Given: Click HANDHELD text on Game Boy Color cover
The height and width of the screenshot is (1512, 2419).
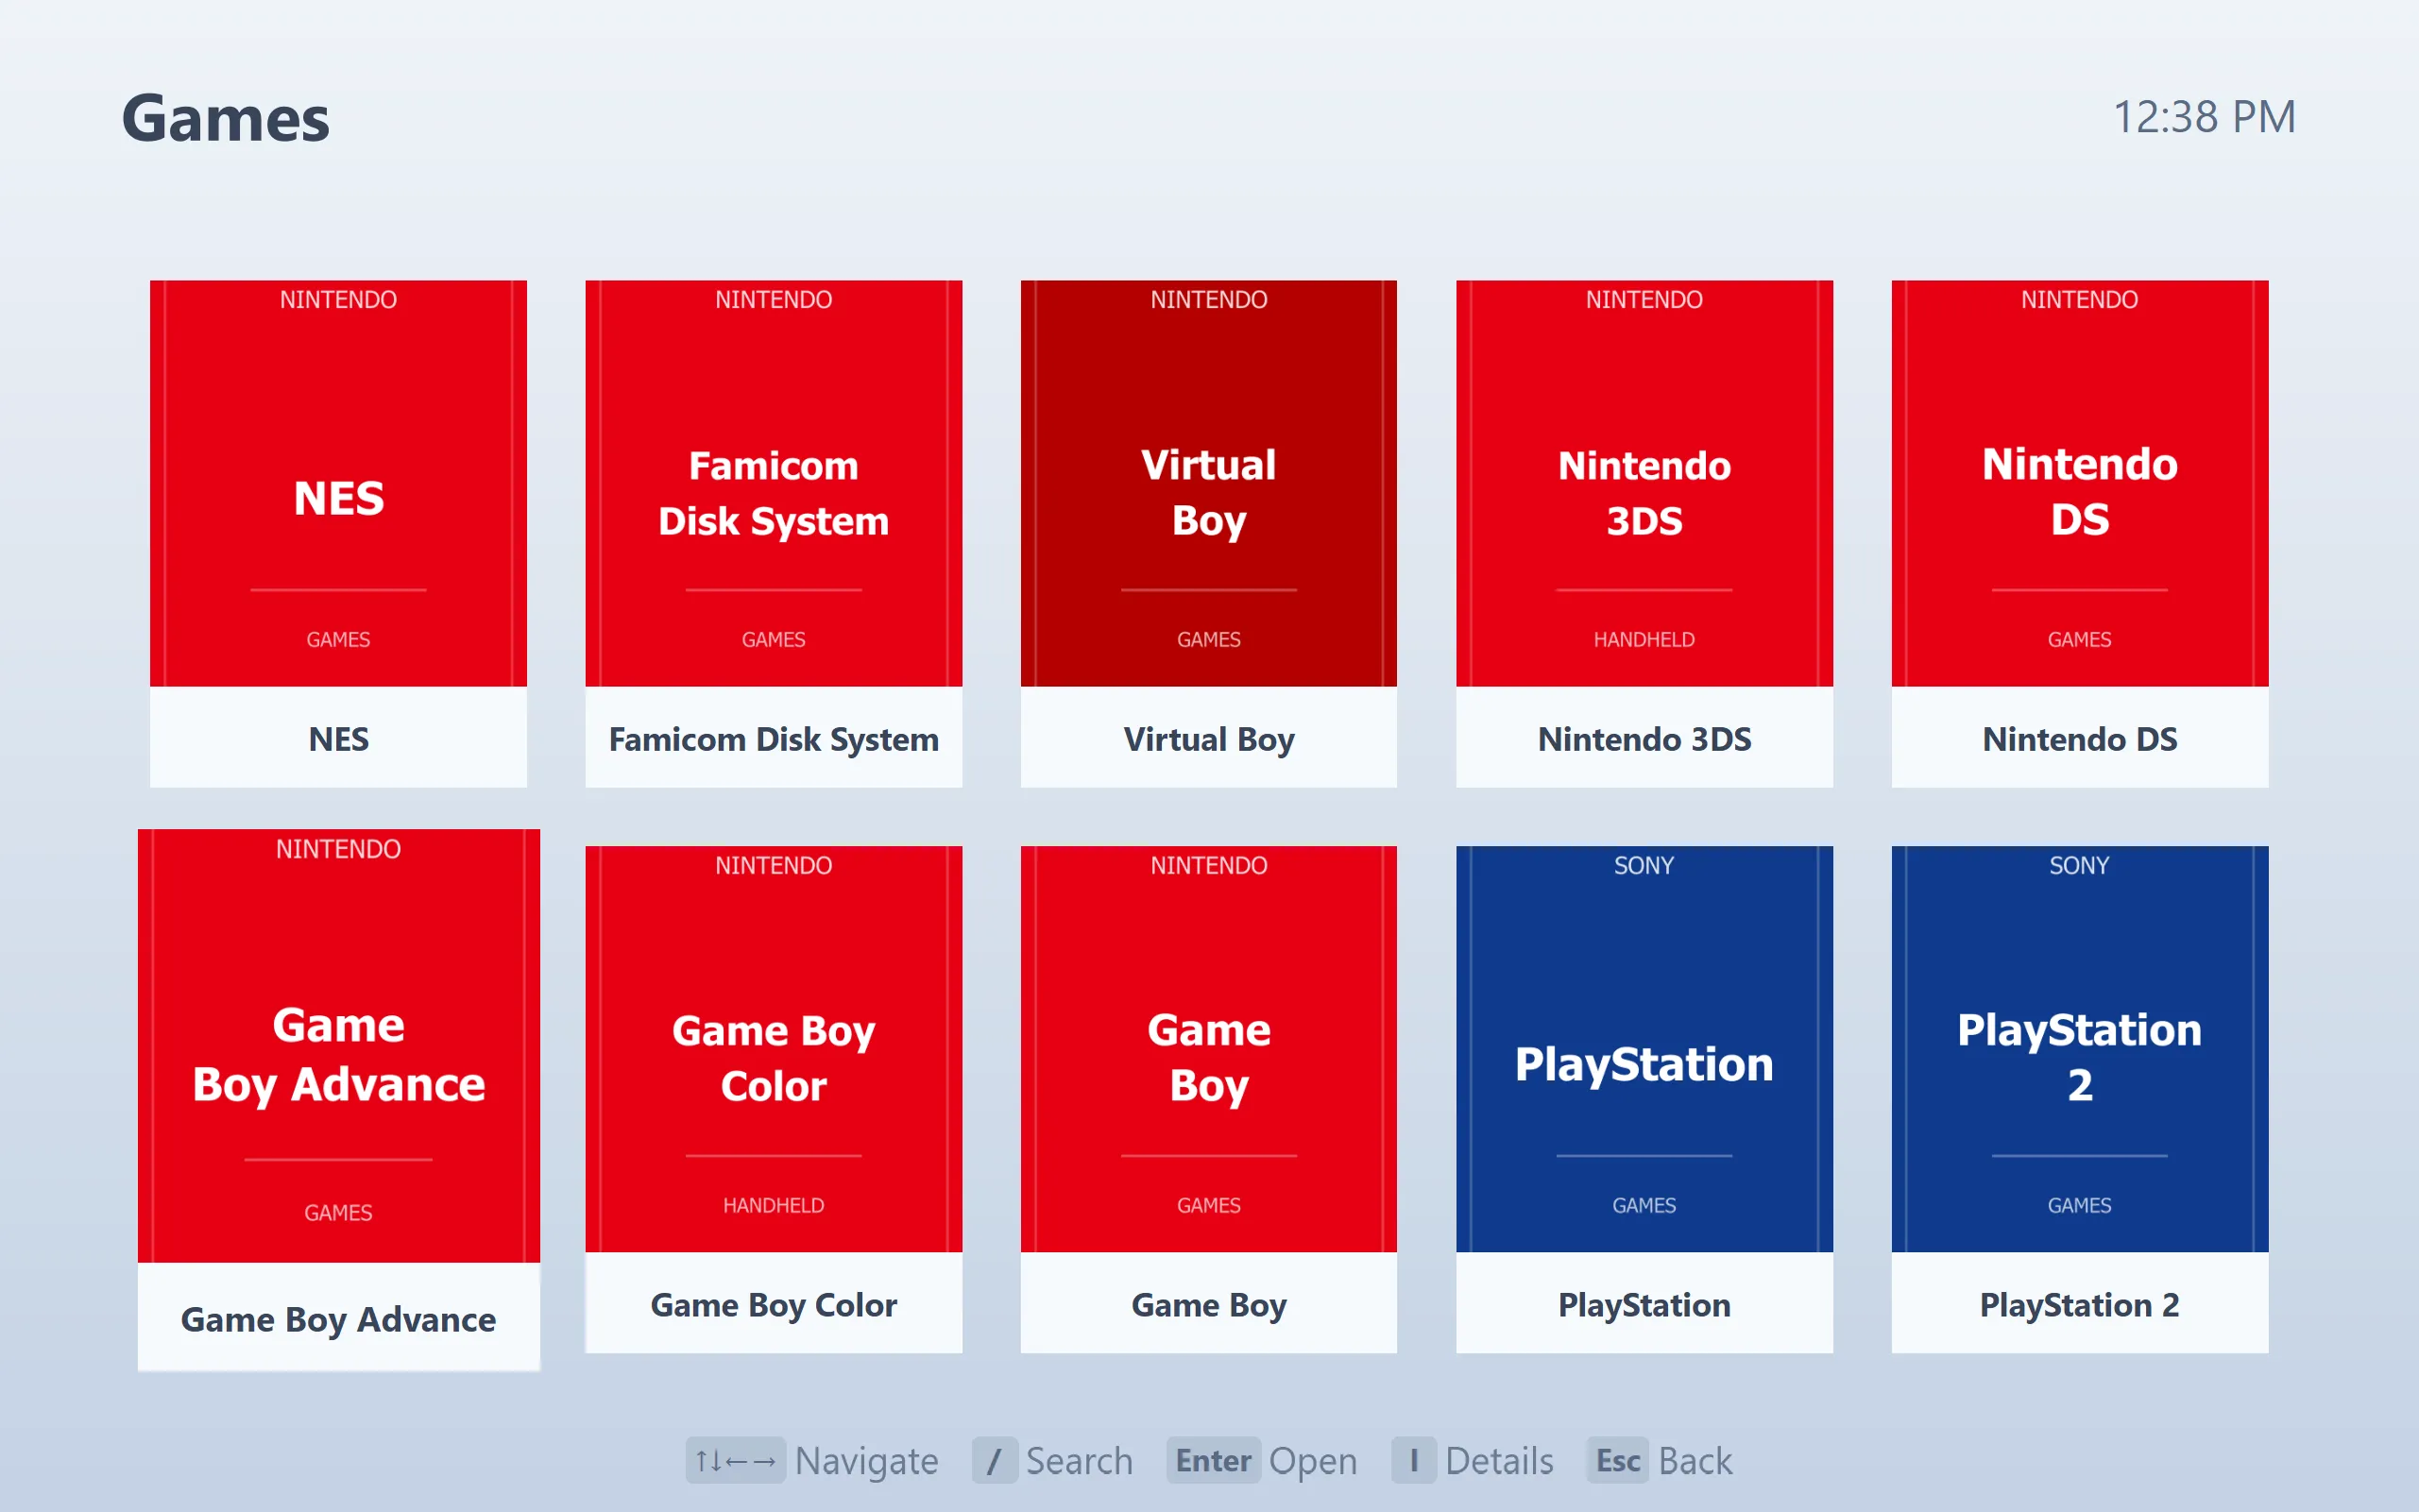Looking at the screenshot, I should pyautogui.click(x=773, y=1205).
